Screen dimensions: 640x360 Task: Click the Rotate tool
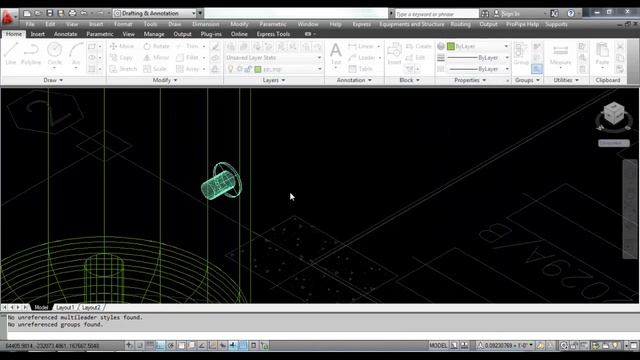(x=156, y=47)
